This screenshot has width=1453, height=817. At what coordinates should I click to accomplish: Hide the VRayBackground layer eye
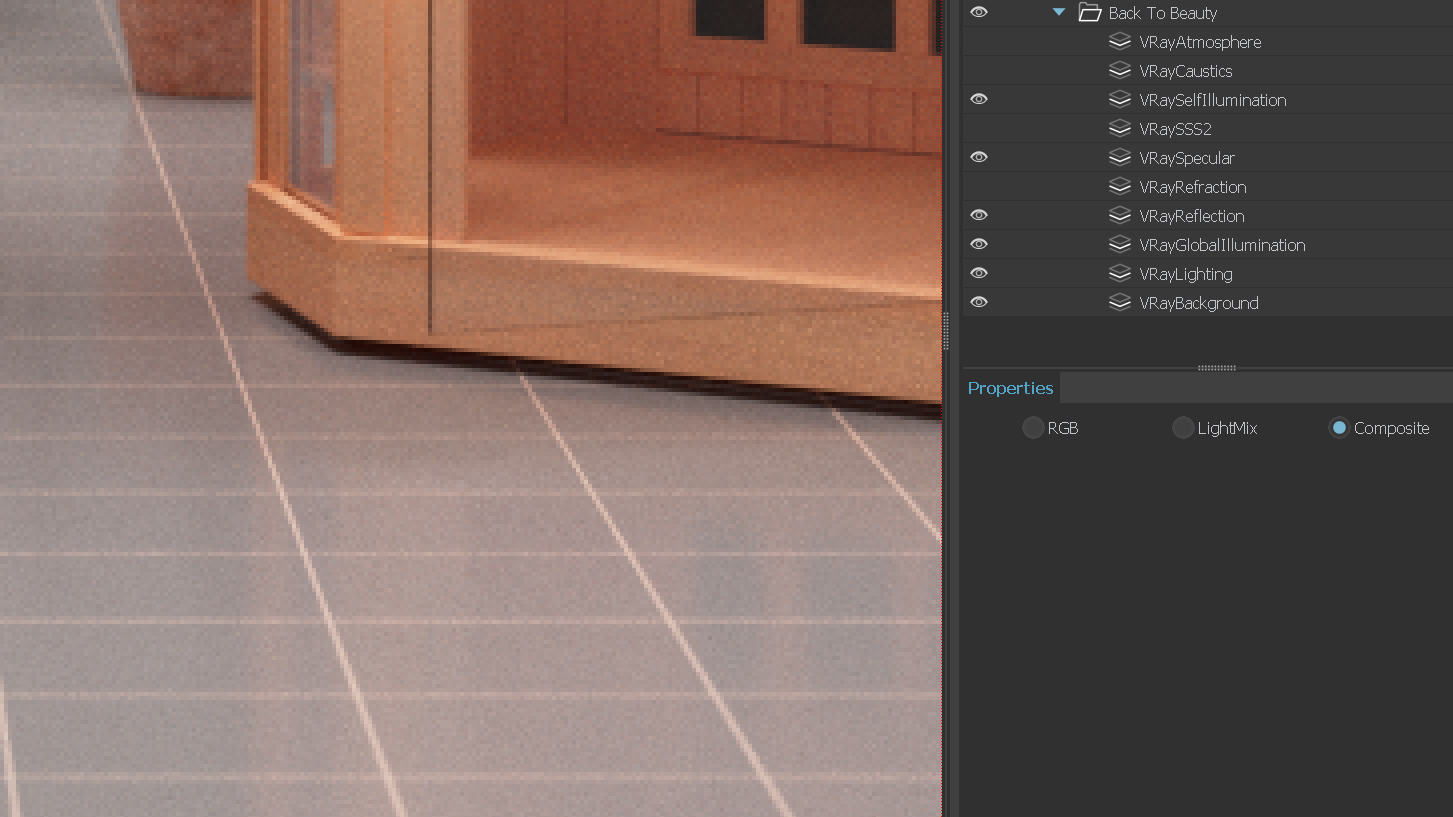tap(979, 303)
